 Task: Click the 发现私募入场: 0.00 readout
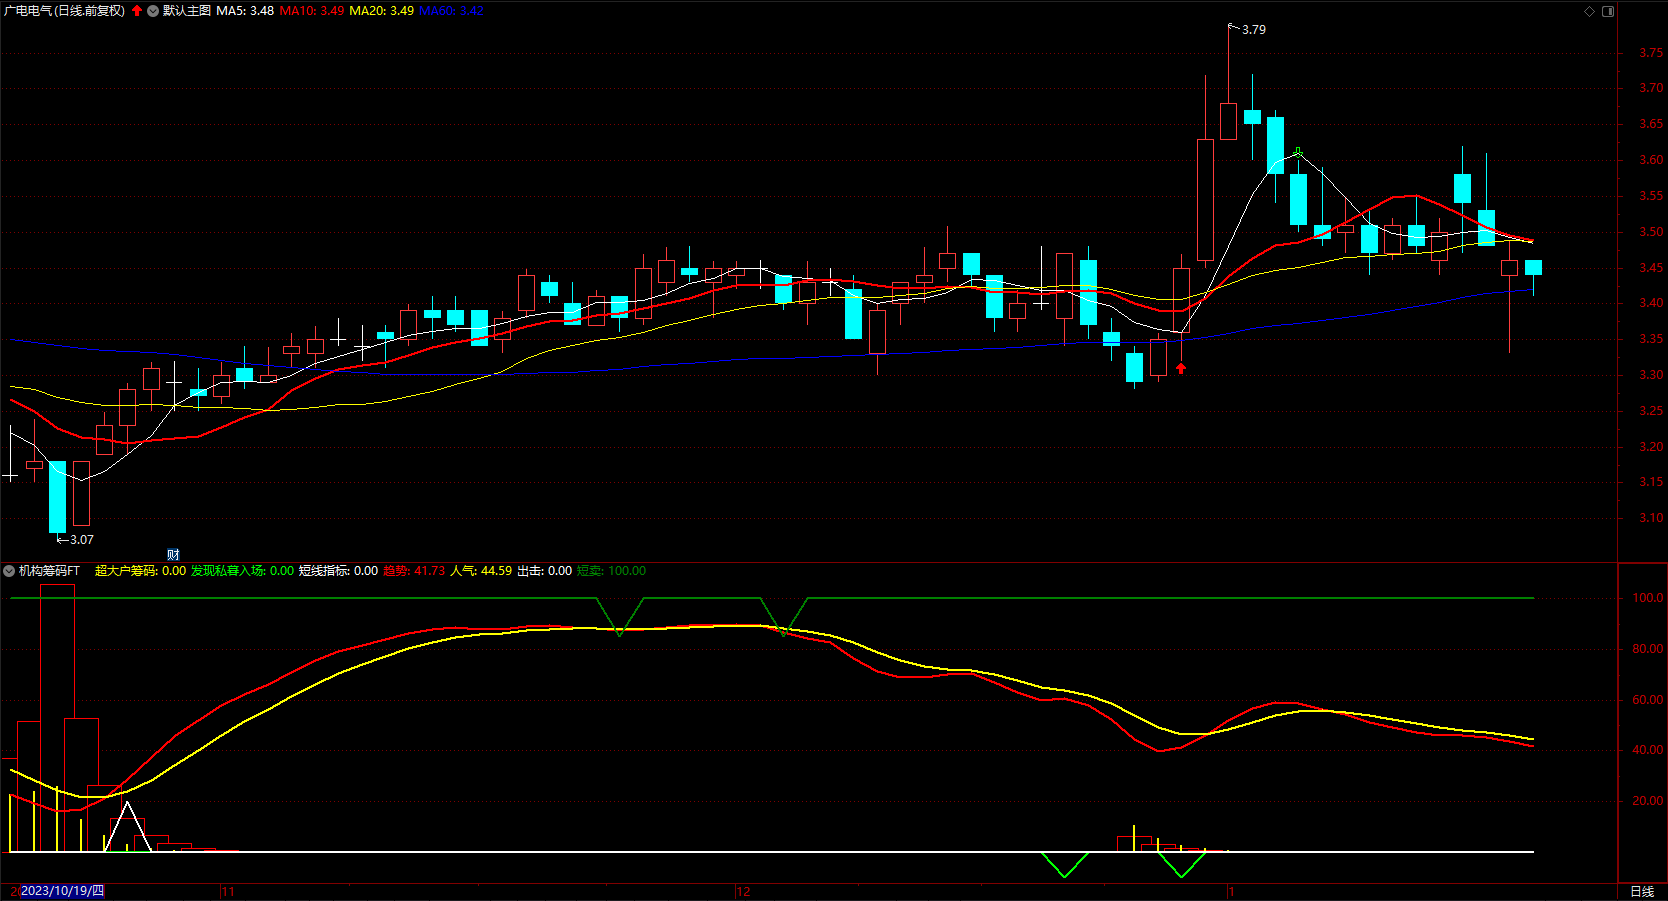point(242,571)
